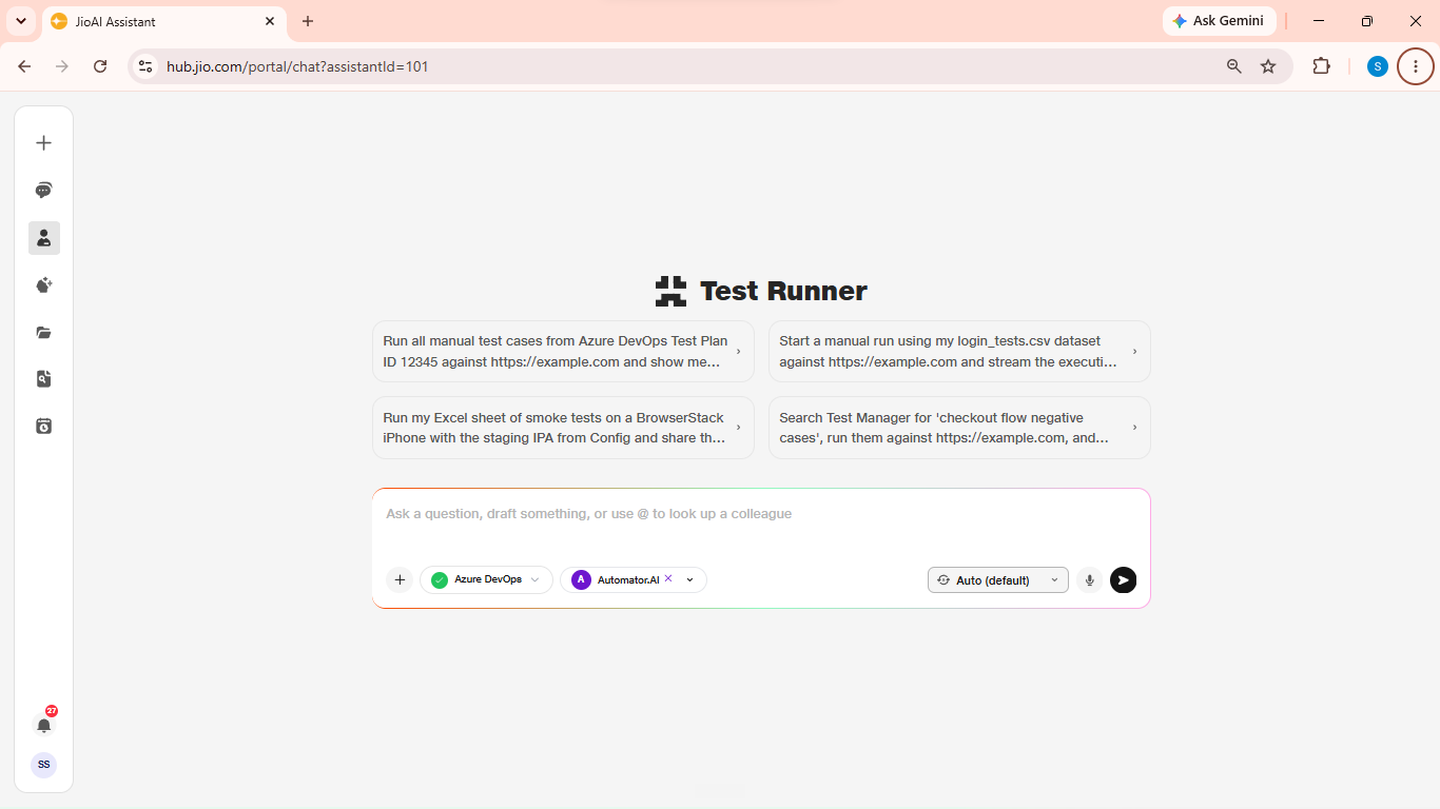Open the chat history bubble icon
The height and width of the screenshot is (809, 1440).
[44, 190]
